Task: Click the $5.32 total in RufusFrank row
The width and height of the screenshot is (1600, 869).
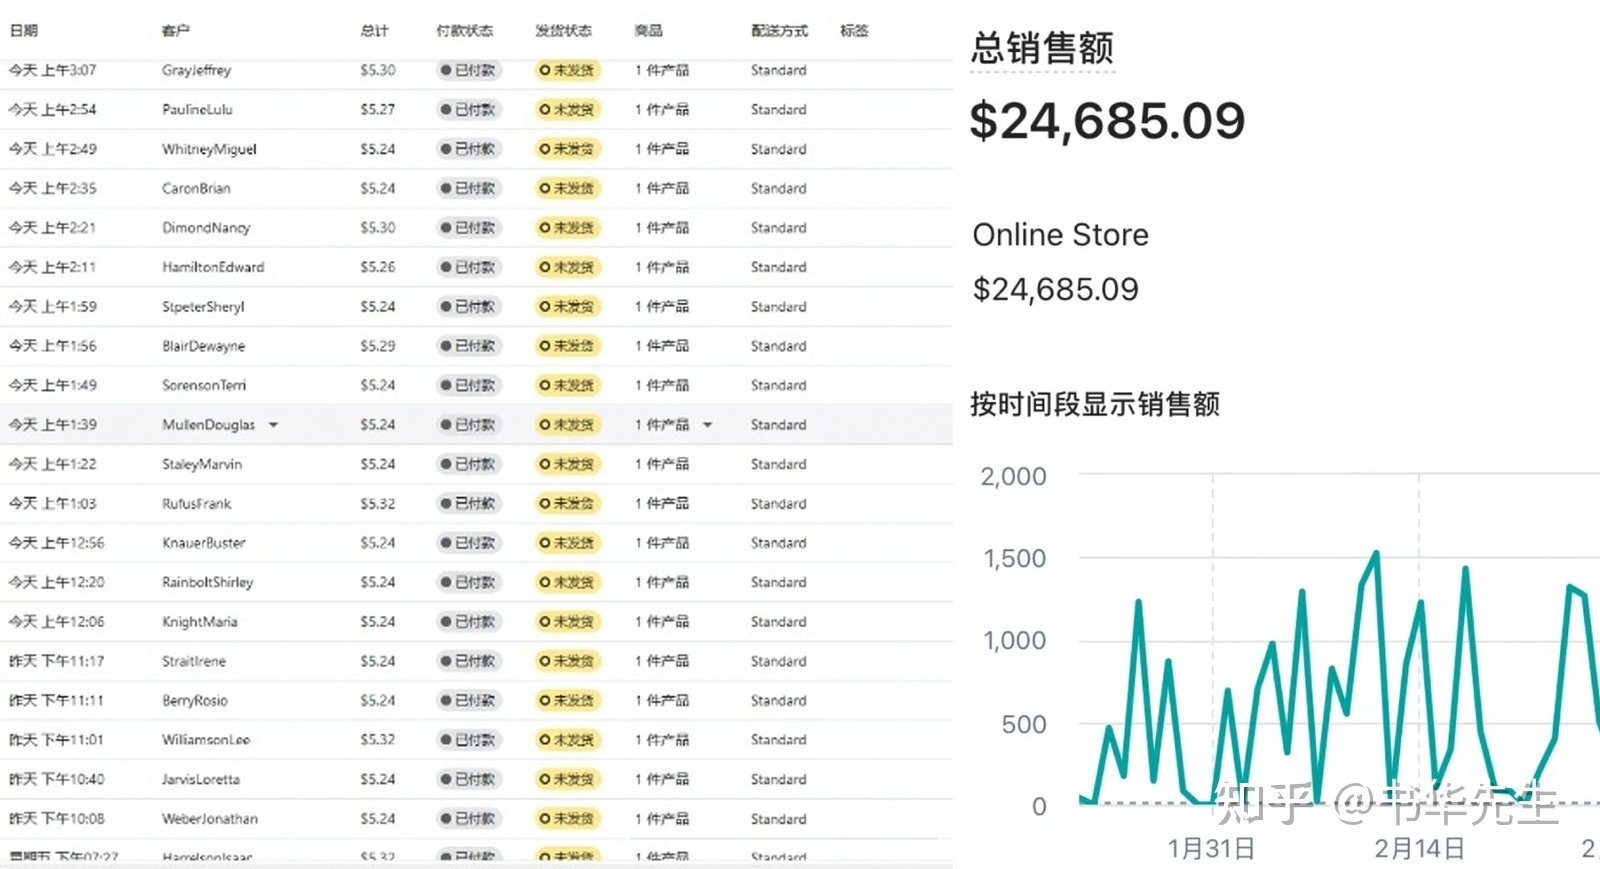Action: [x=378, y=504]
